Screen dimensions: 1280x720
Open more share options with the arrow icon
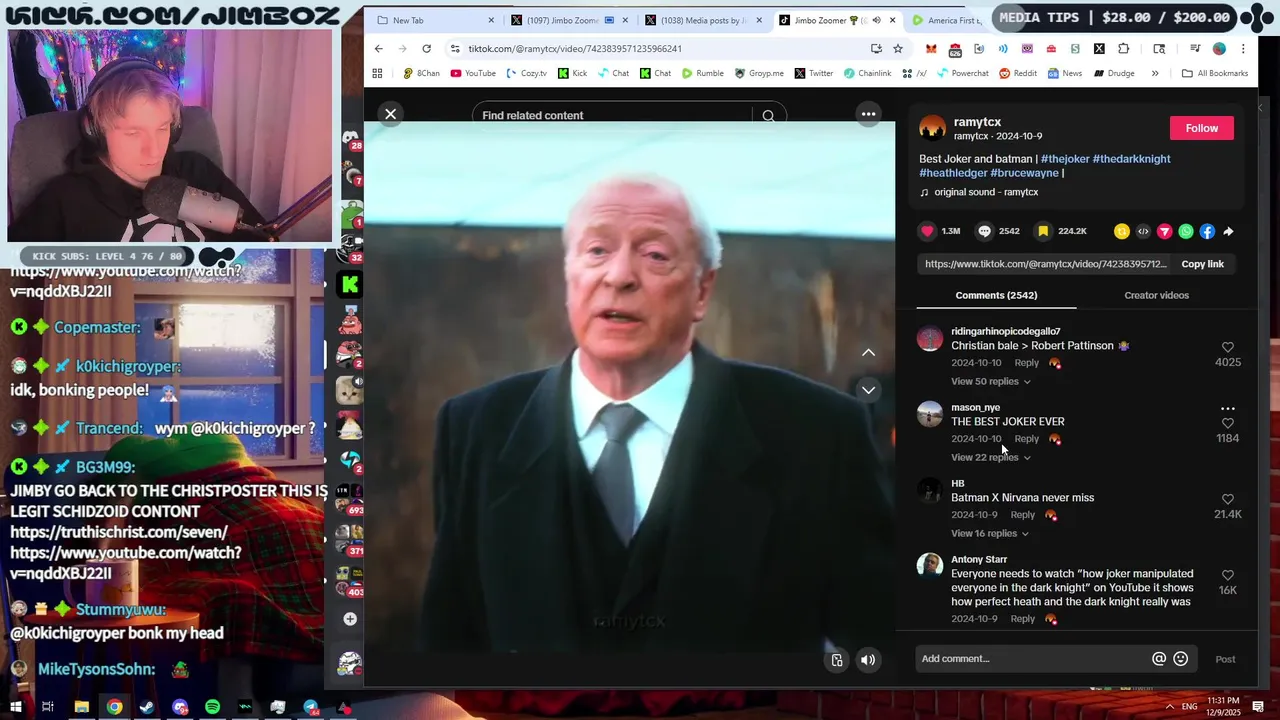pos(1228,231)
